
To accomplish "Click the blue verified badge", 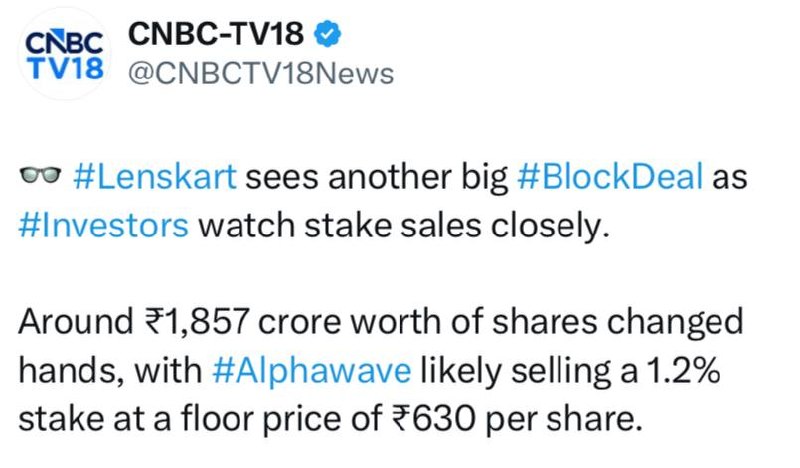I will pyautogui.click(x=327, y=34).
